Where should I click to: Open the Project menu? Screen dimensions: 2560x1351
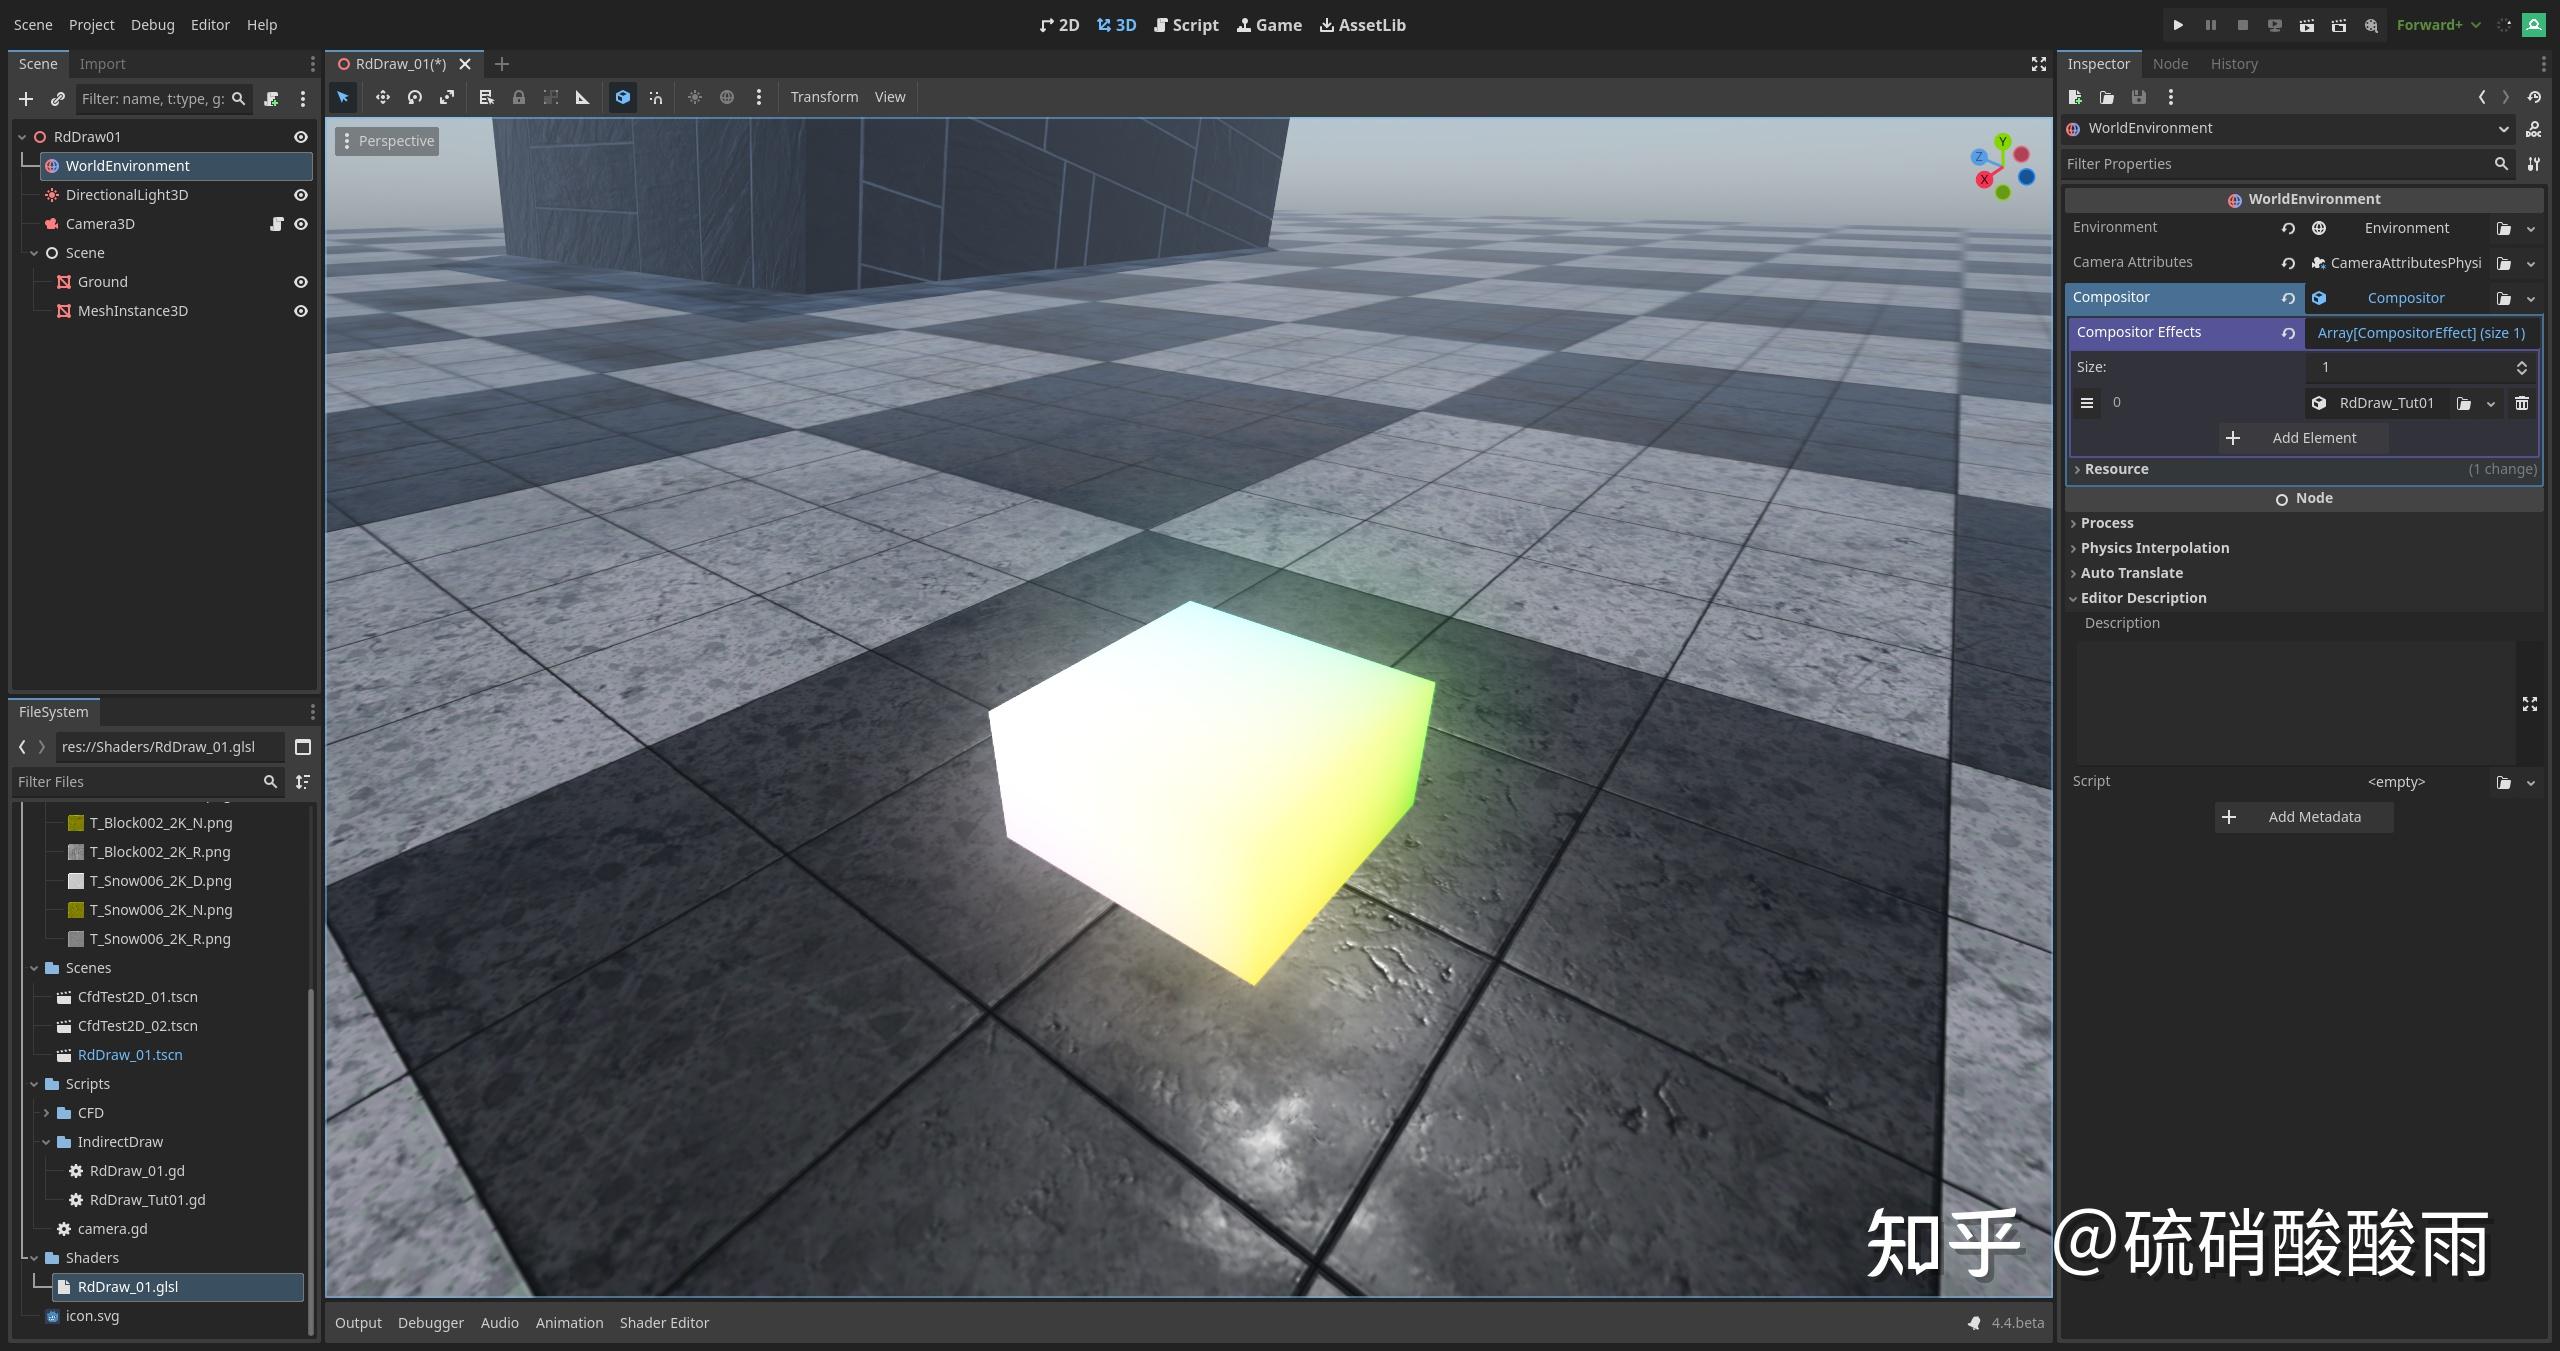coord(91,24)
